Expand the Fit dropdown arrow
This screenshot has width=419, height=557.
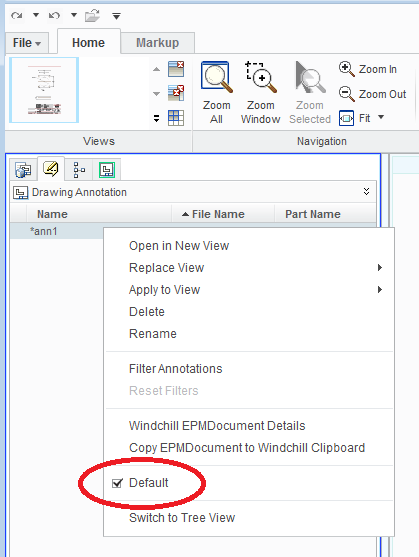[x=381, y=117]
